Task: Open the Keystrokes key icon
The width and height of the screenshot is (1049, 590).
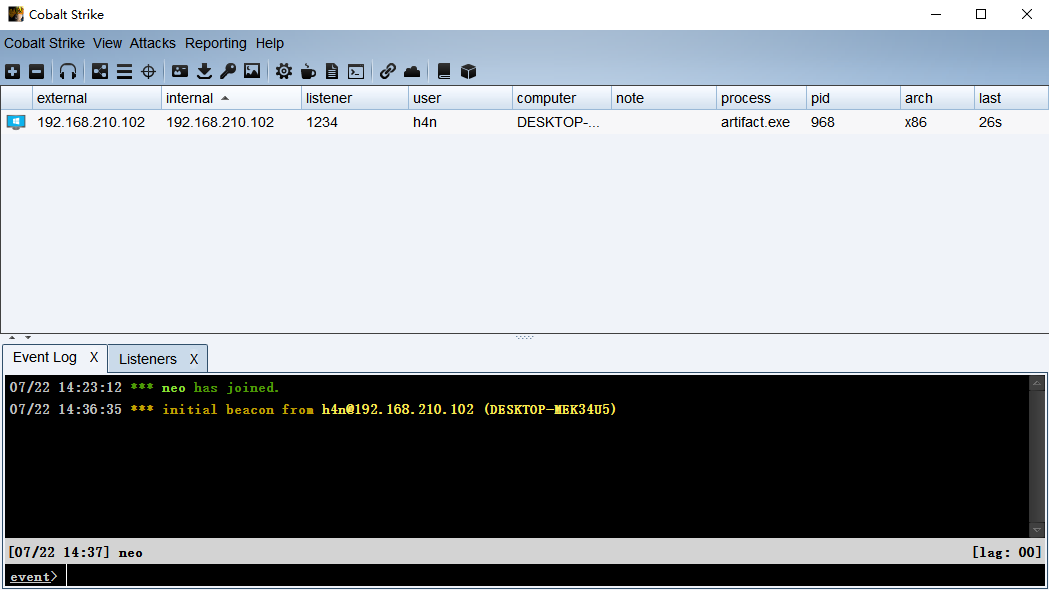Action: point(228,72)
